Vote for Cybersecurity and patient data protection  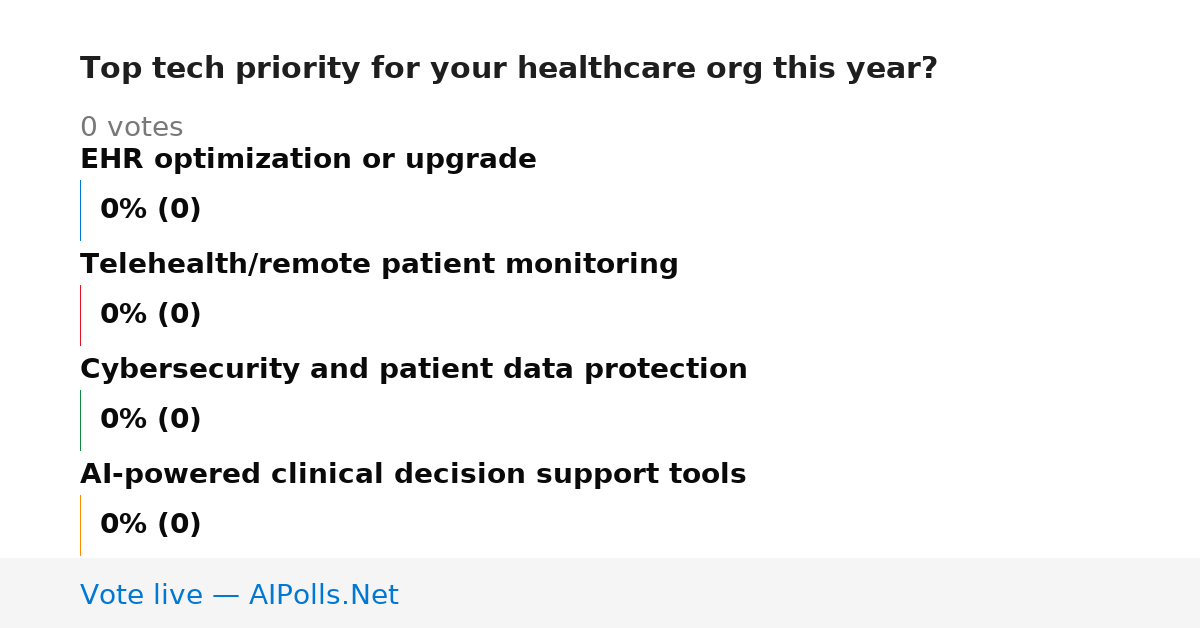(x=414, y=370)
